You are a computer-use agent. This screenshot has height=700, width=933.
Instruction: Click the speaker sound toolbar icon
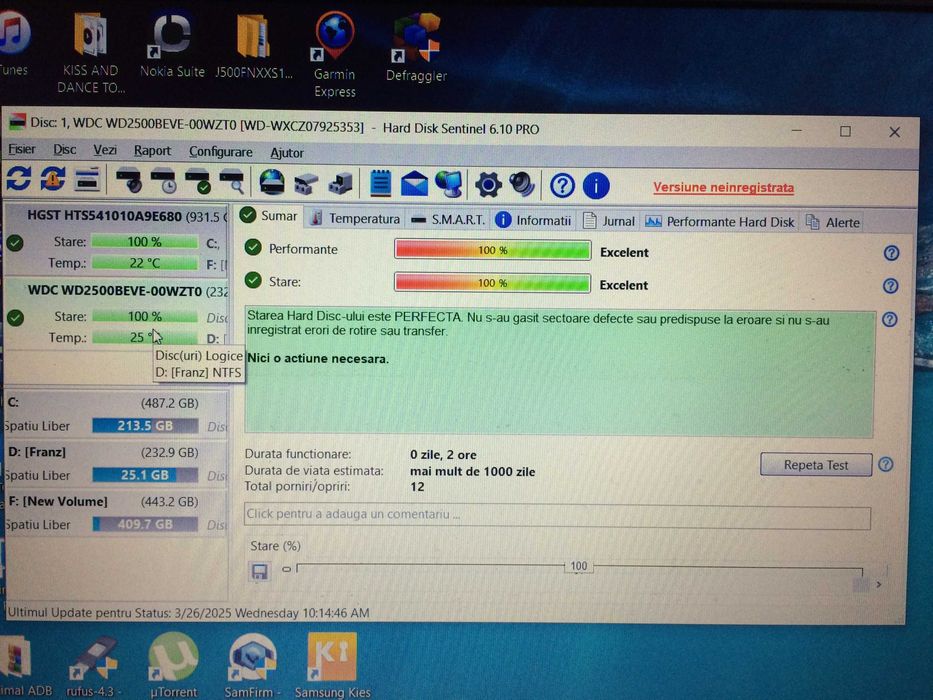click(522, 185)
